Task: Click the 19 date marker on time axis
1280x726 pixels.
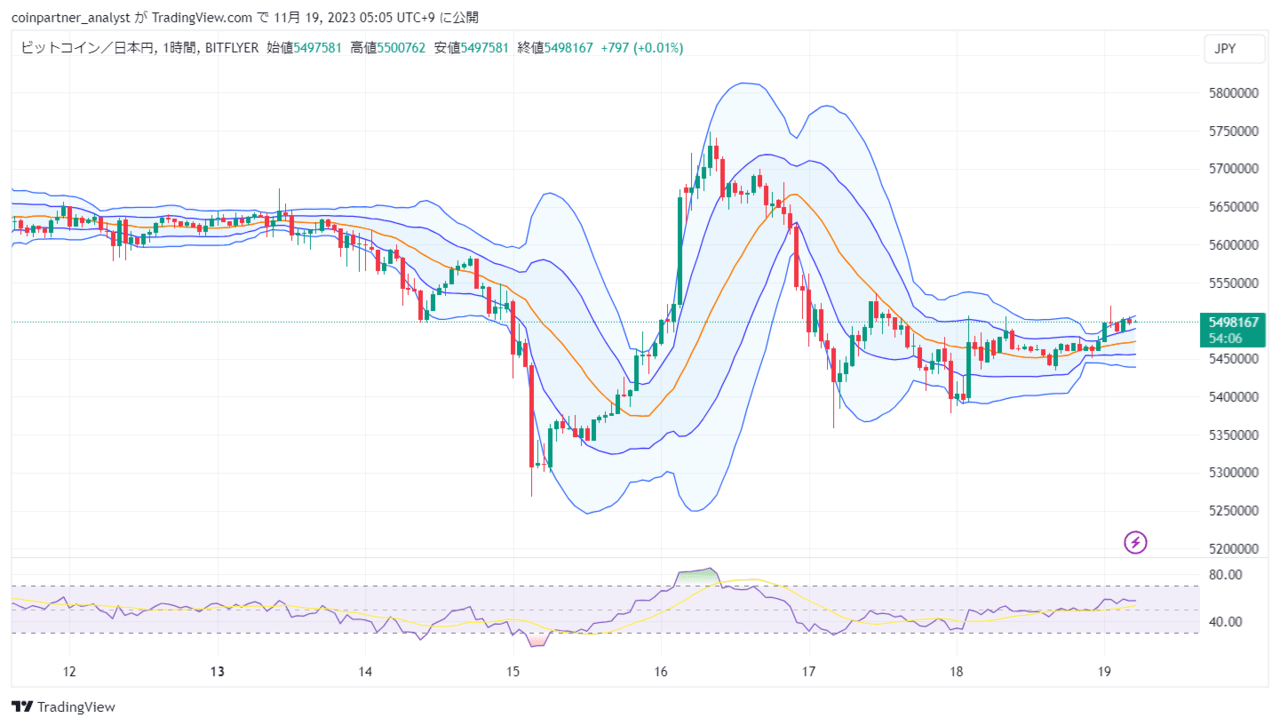Action: pos(1103,672)
